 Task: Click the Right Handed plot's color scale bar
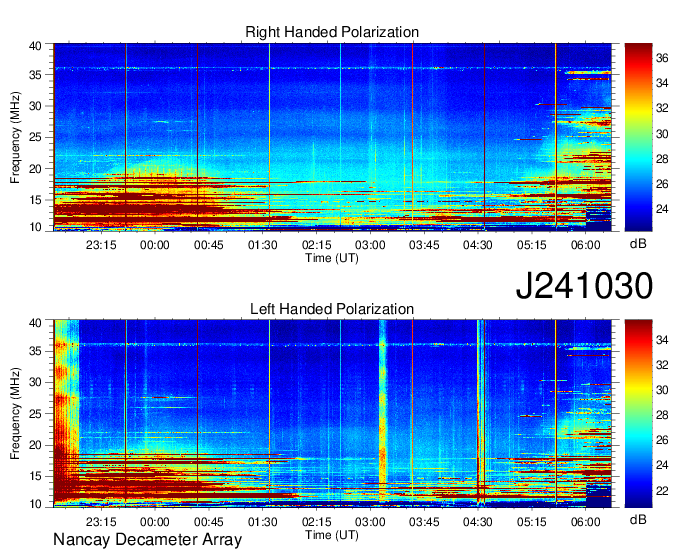click(638, 137)
